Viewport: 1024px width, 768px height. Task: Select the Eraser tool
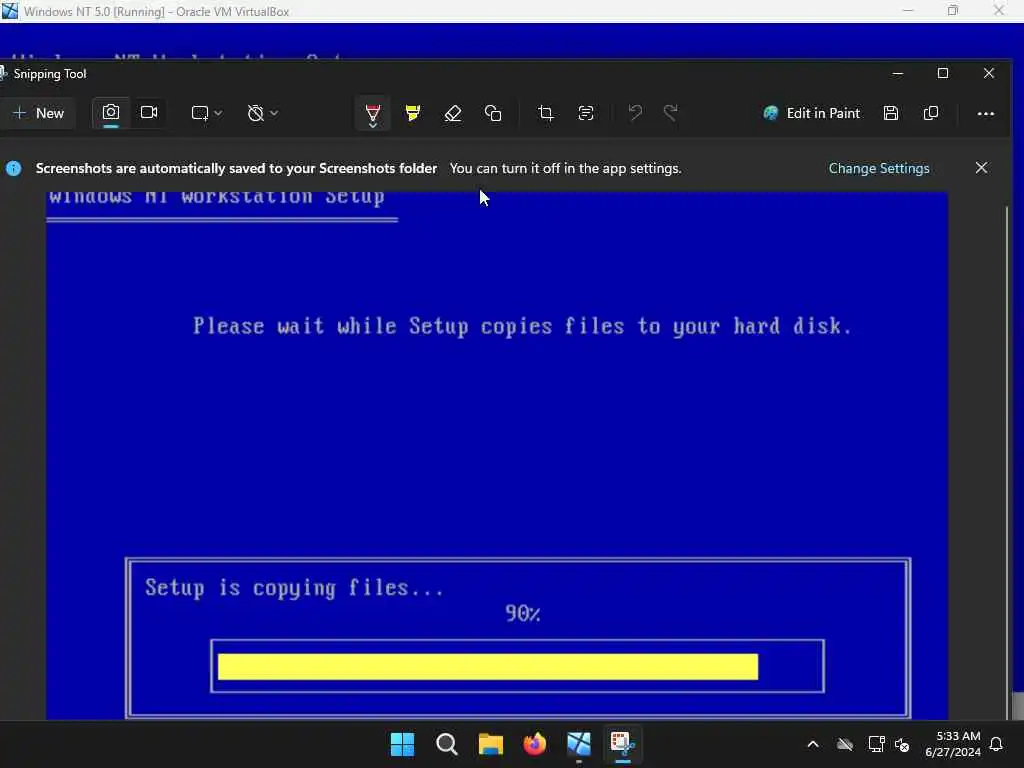coord(453,113)
